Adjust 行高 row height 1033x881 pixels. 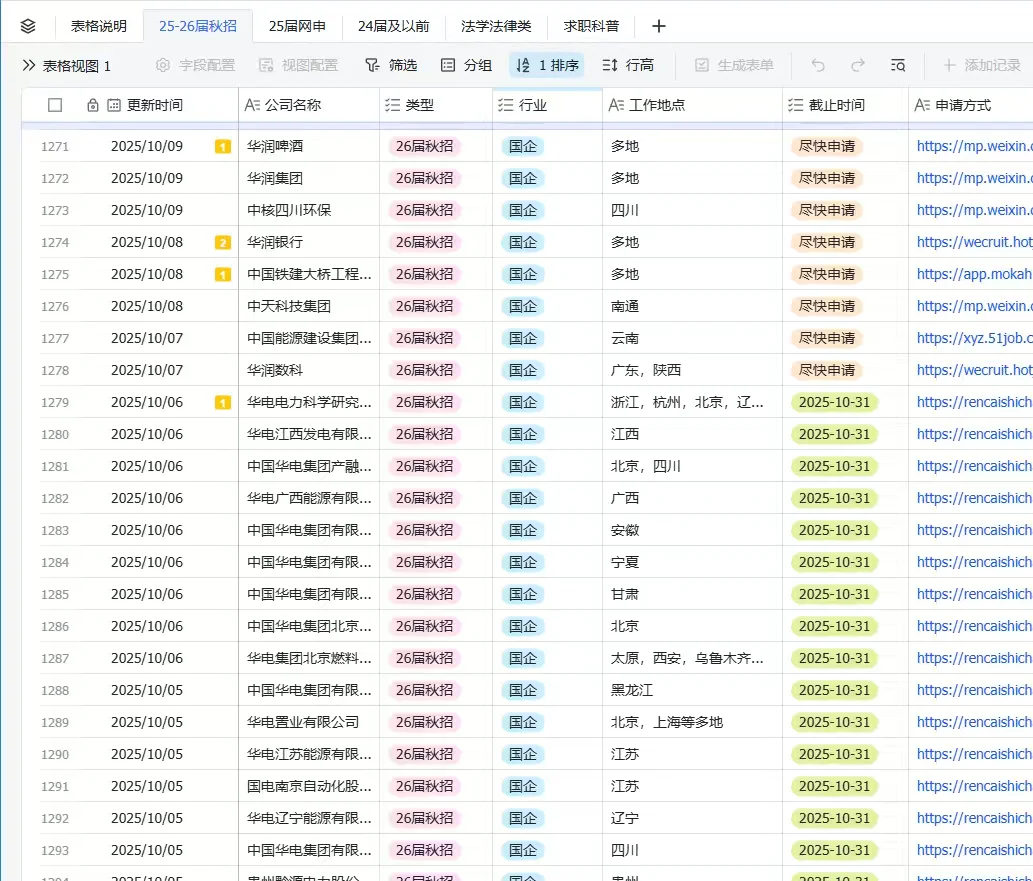(628, 65)
